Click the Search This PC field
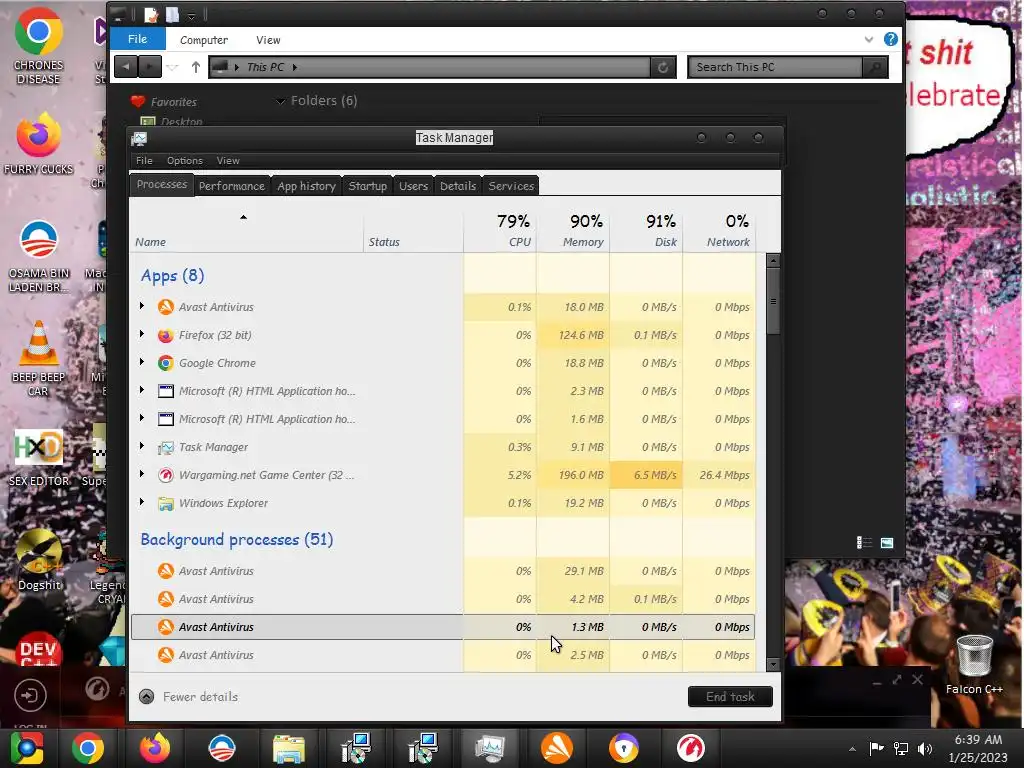This screenshot has height=768, width=1024. 775,67
